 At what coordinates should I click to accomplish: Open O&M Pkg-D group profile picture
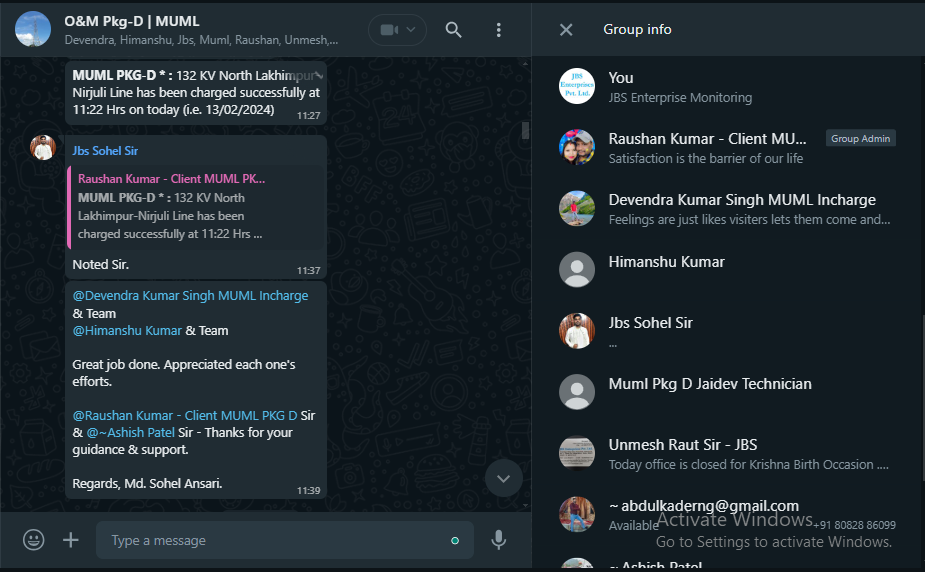click(x=32, y=29)
